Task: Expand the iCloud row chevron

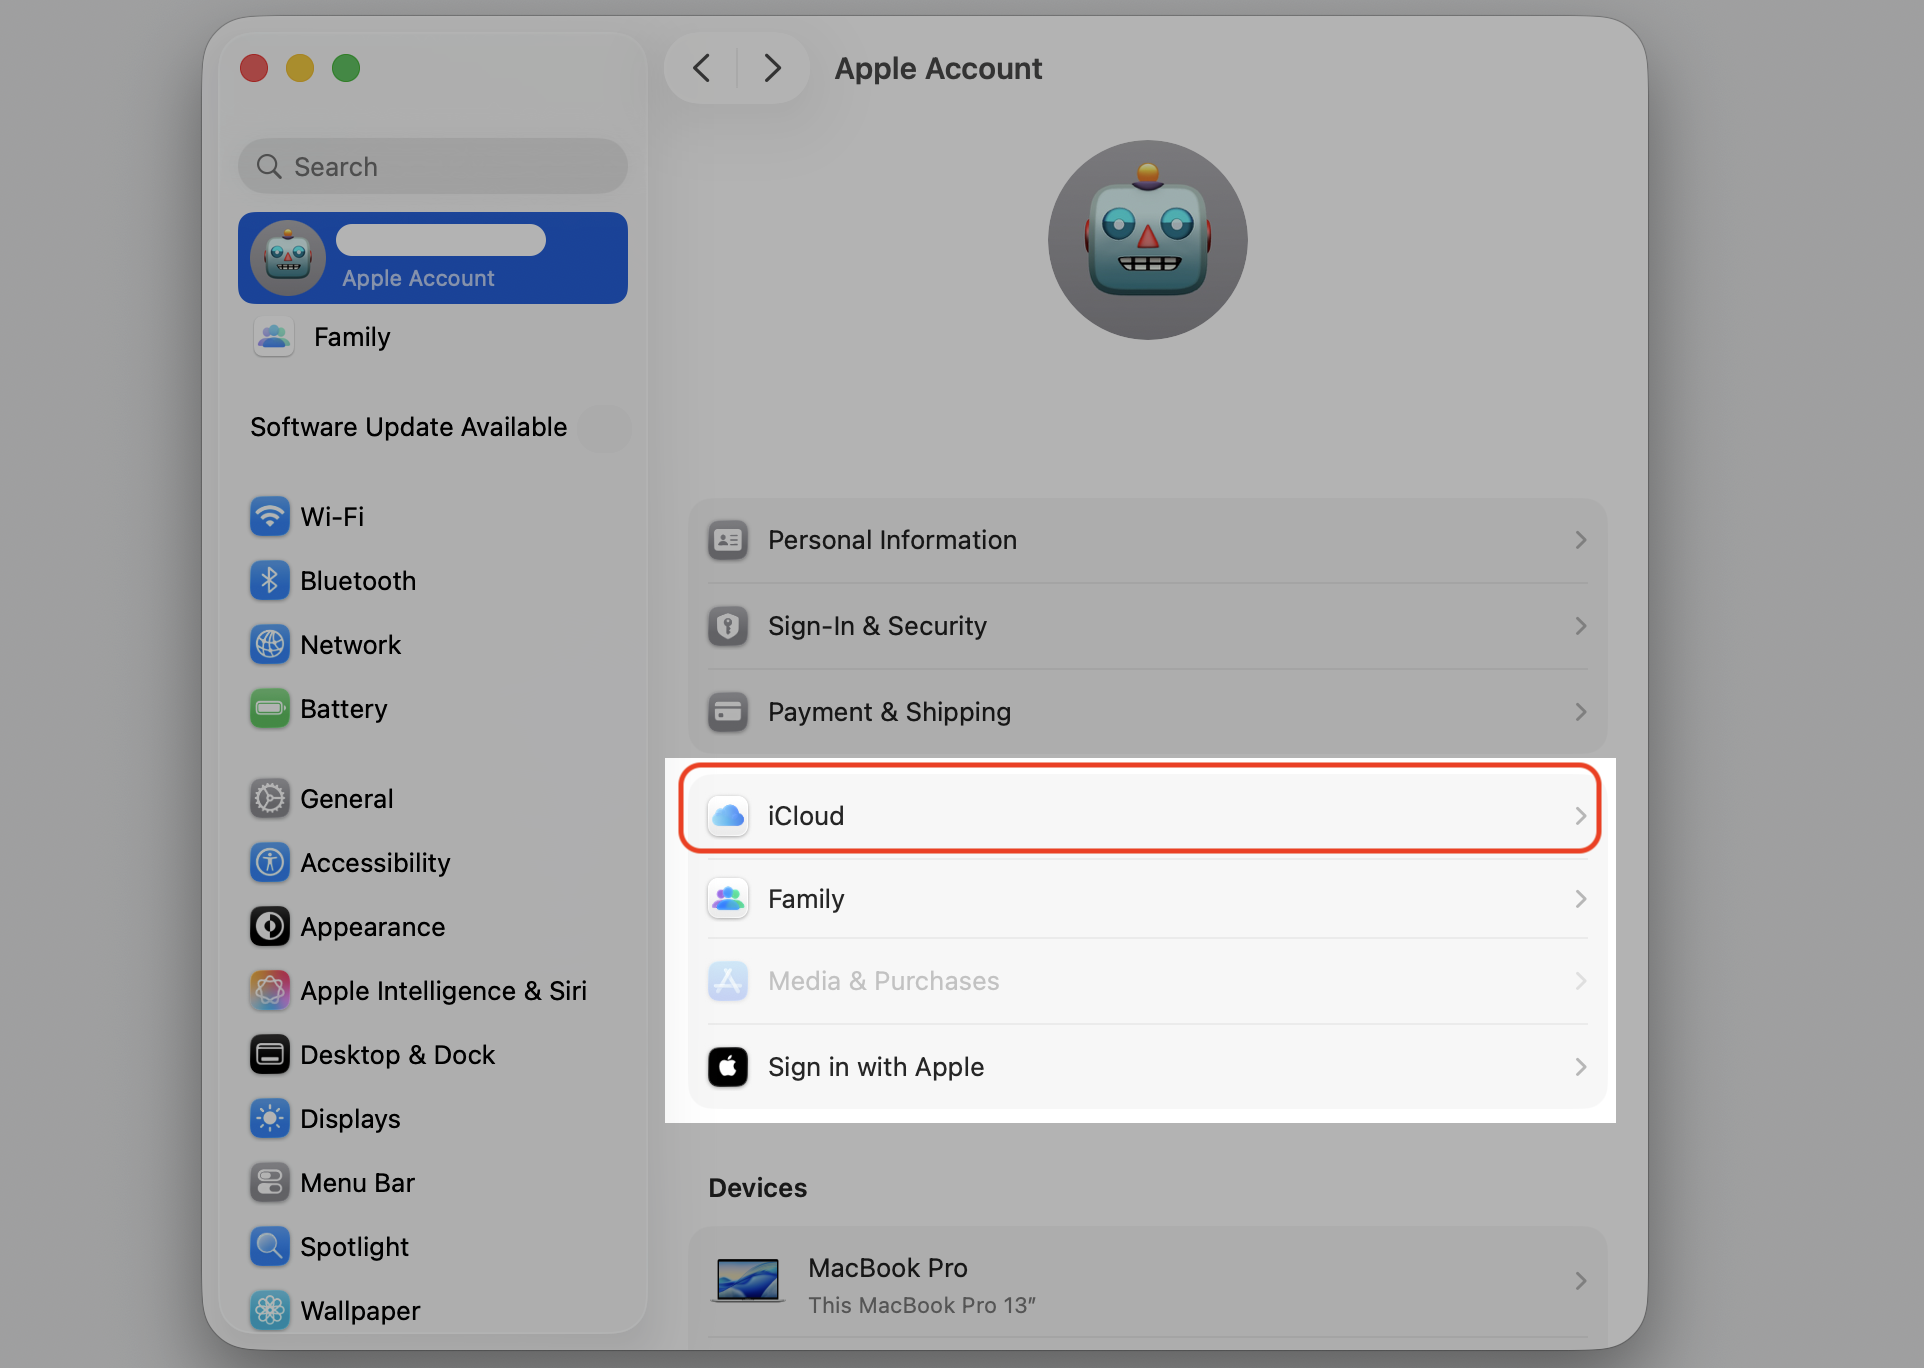Action: [x=1581, y=816]
